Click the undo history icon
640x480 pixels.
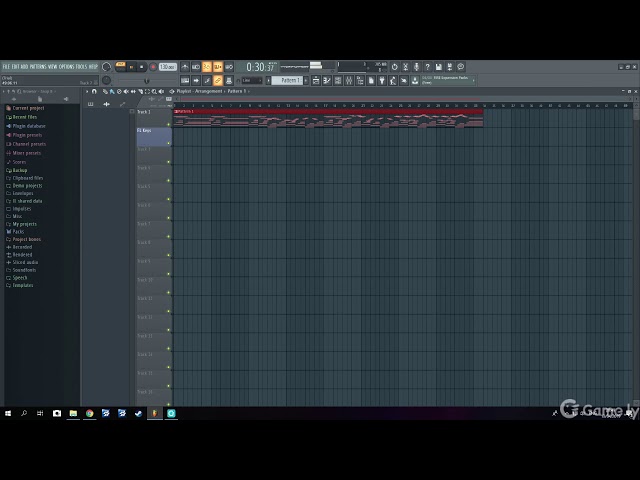pos(394,67)
